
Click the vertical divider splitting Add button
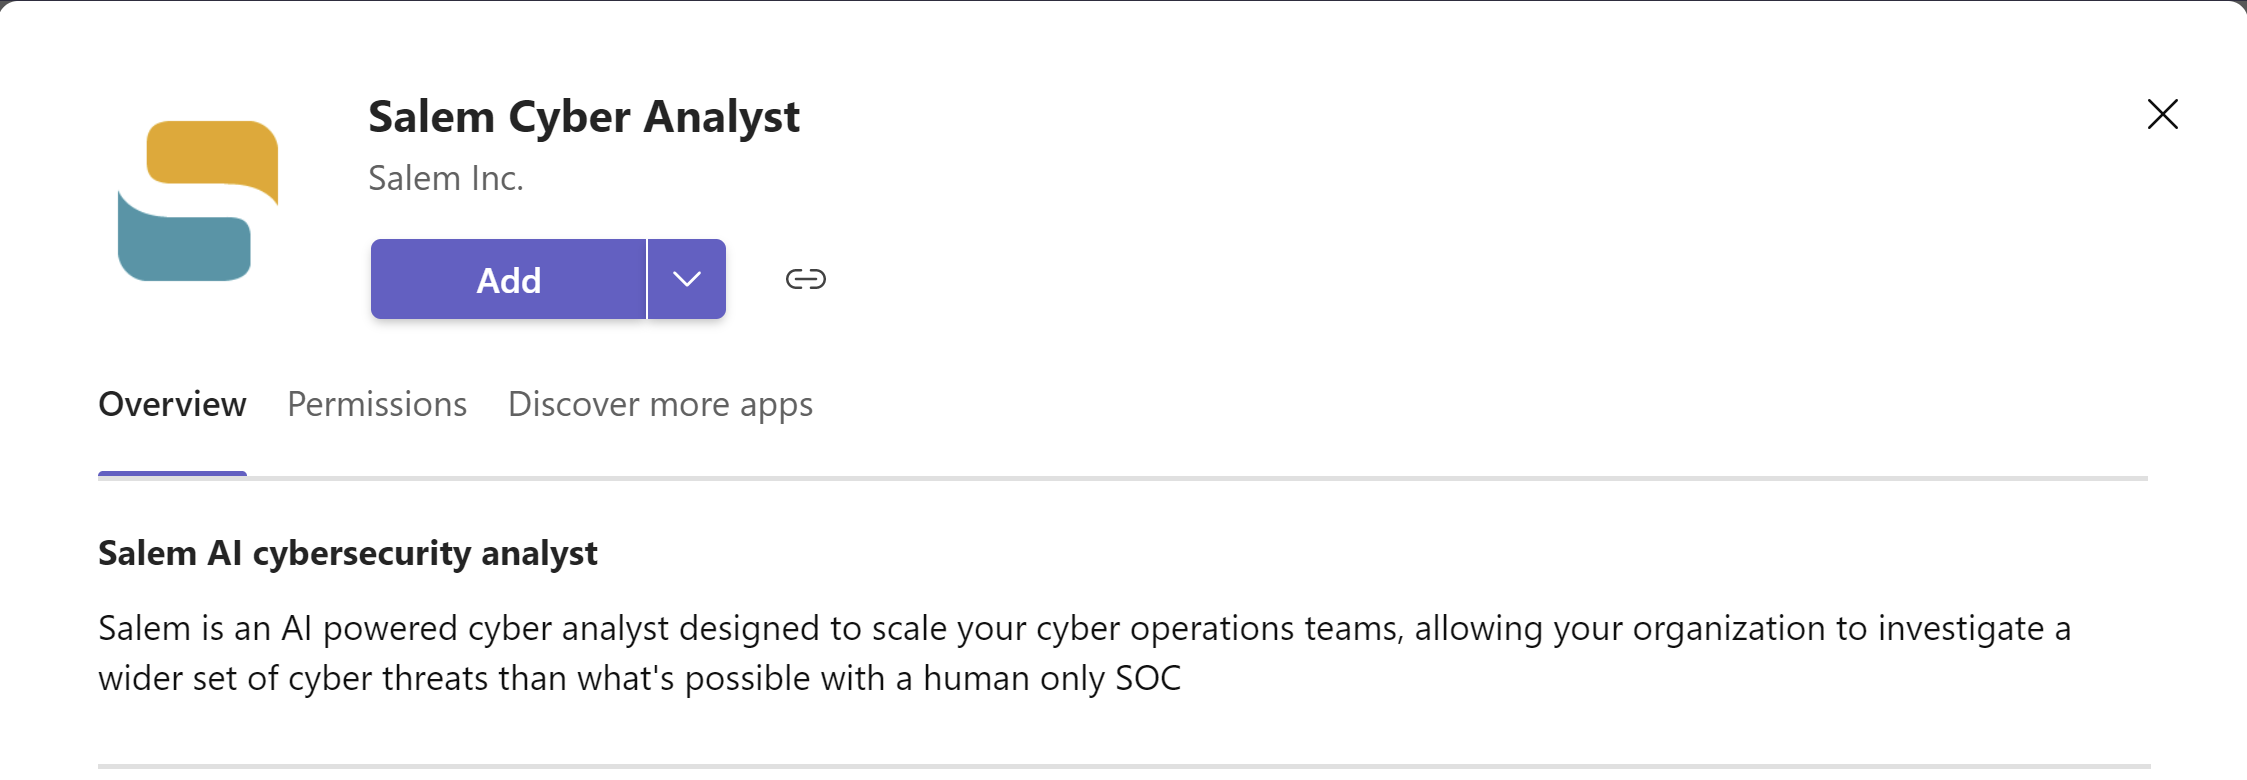(647, 279)
